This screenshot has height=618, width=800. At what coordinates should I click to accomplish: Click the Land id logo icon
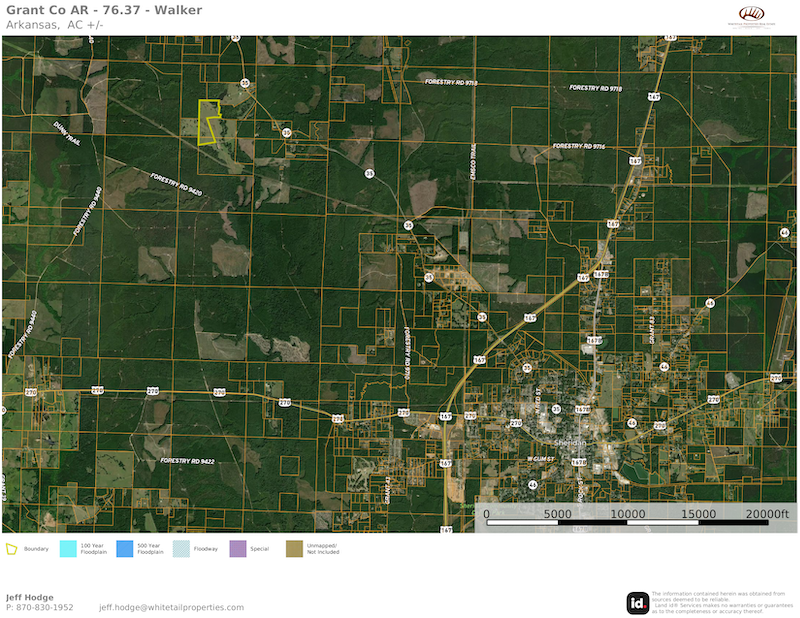637,602
